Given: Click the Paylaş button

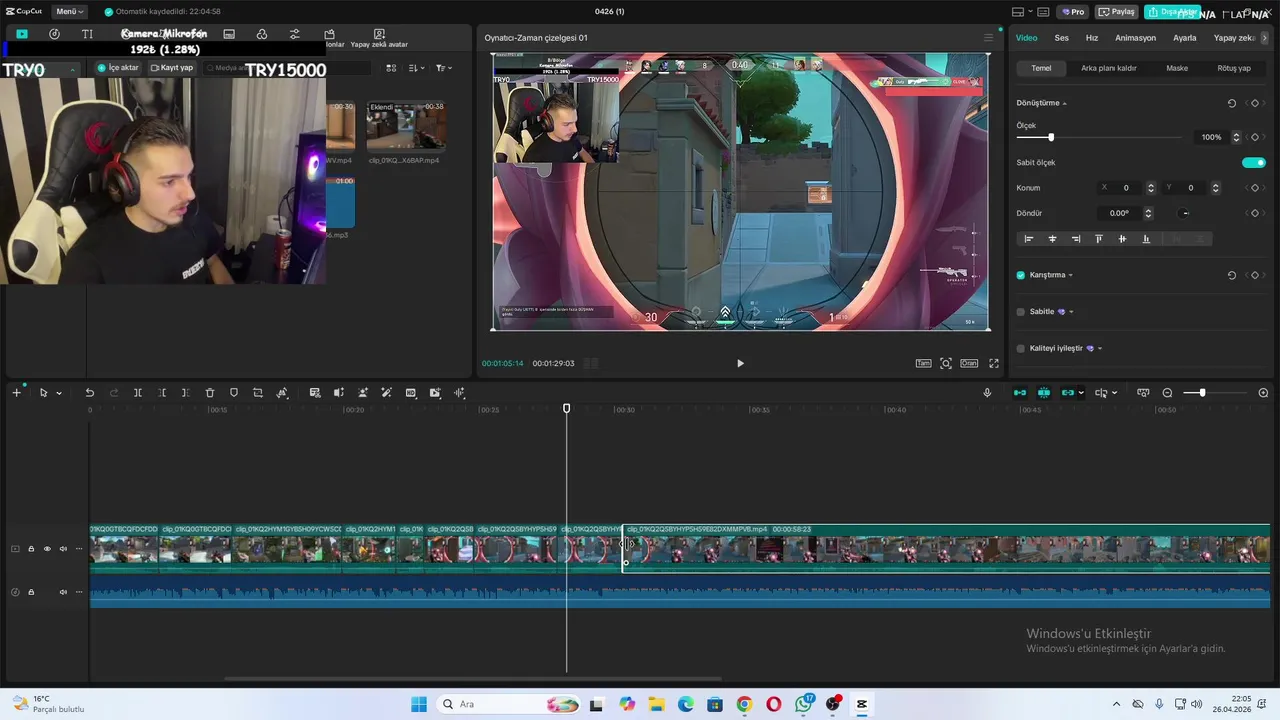Looking at the screenshot, I should (1117, 12).
